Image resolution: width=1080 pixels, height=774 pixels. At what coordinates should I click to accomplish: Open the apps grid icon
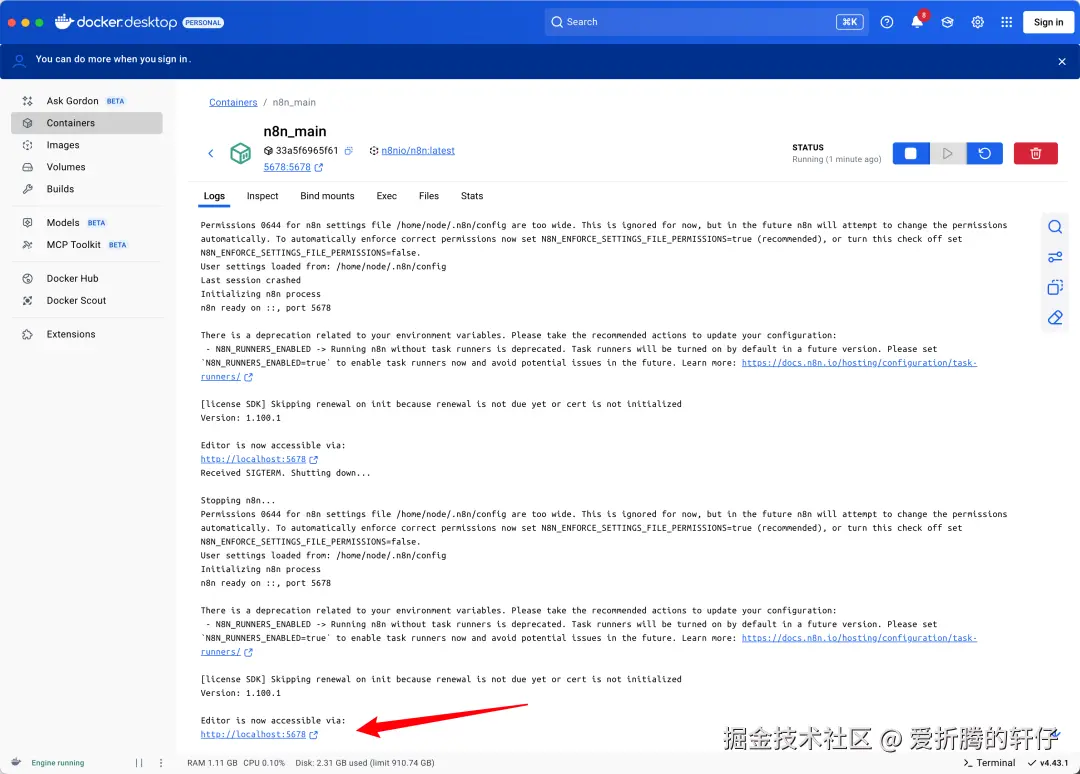[x=1006, y=22]
